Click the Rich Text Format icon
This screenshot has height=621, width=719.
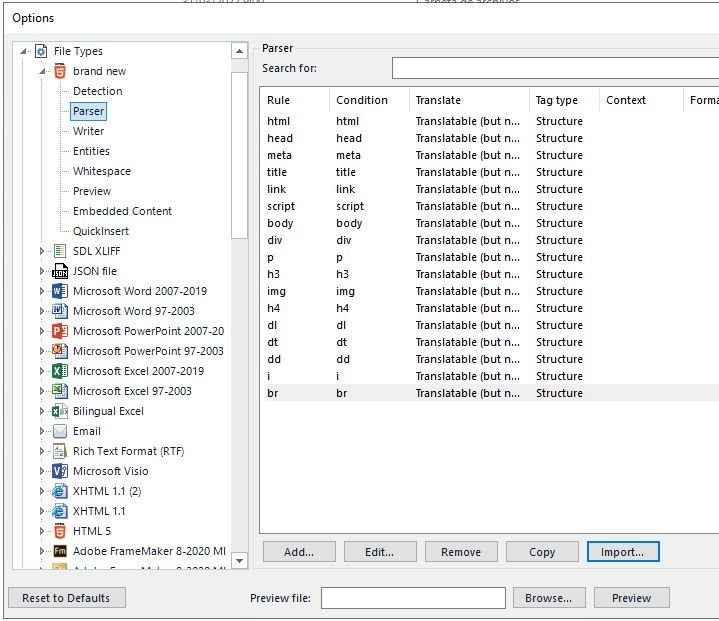click(60, 451)
